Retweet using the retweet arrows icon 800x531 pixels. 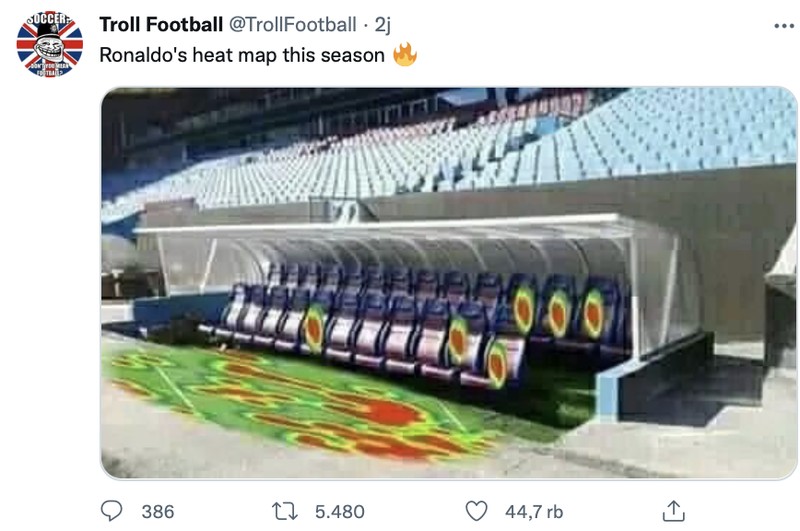[286, 511]
